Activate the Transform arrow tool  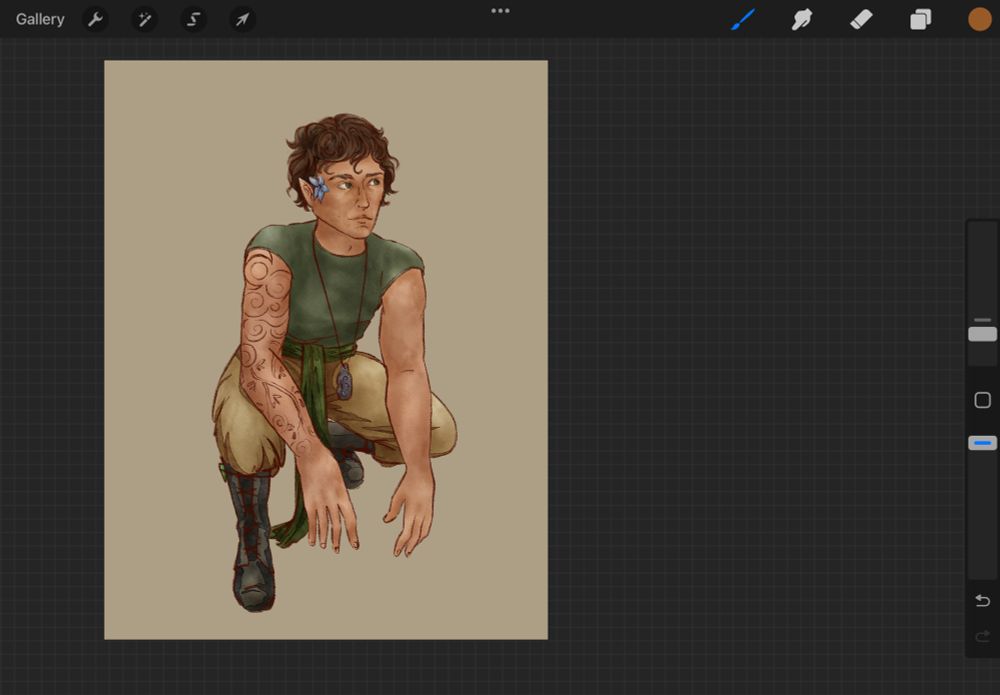click(x=242, y=19)
